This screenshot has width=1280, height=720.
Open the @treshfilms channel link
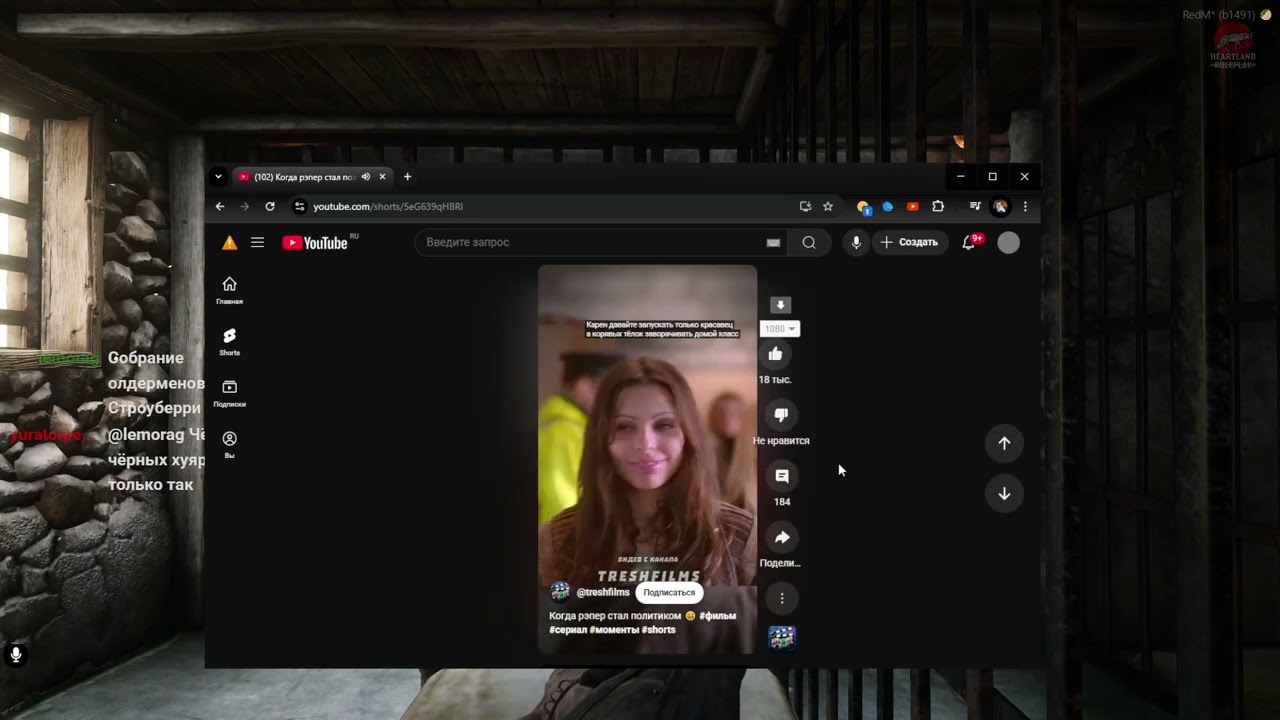[x=603, y=593]
